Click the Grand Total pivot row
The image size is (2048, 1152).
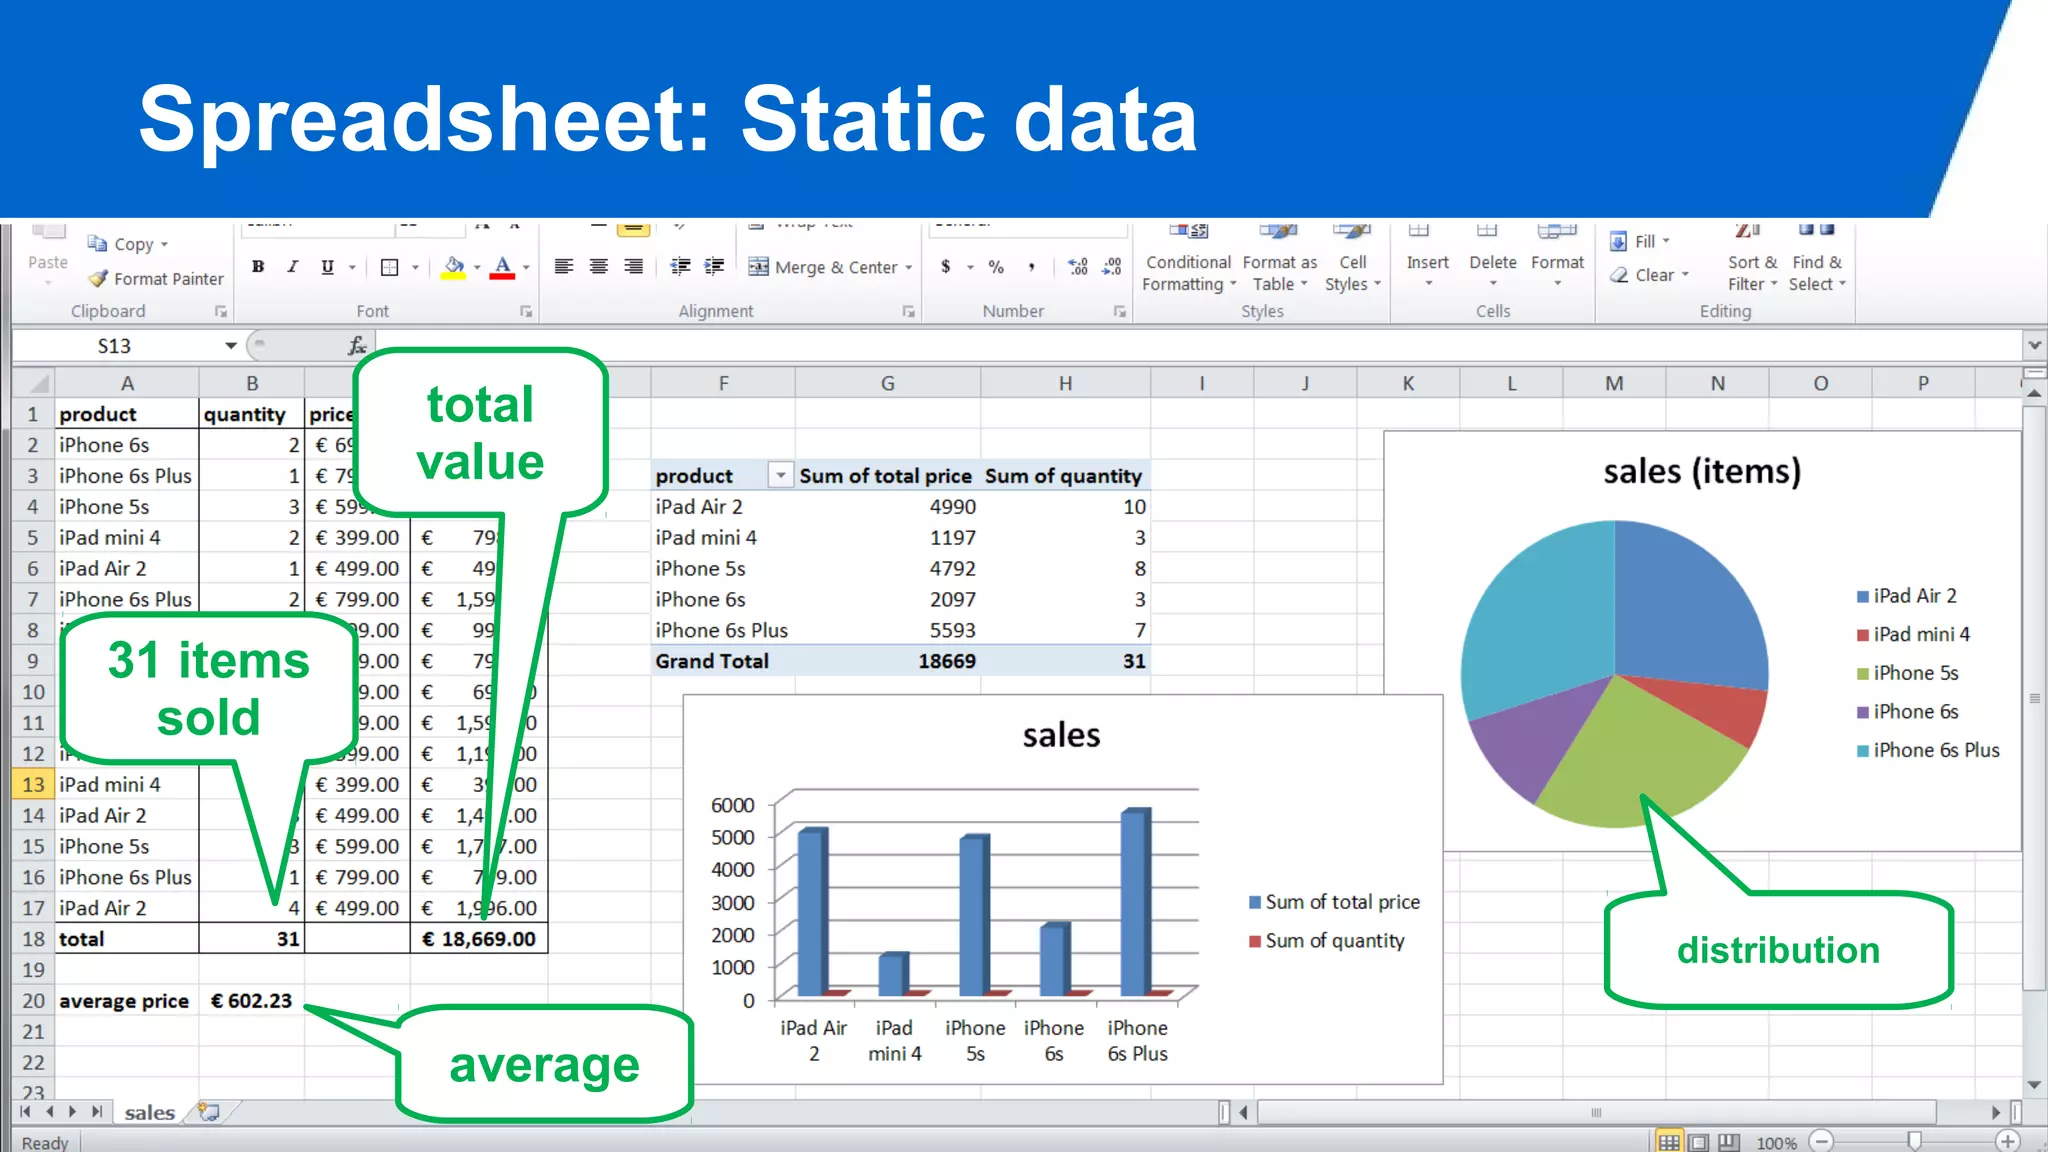[x=900, y=661]
